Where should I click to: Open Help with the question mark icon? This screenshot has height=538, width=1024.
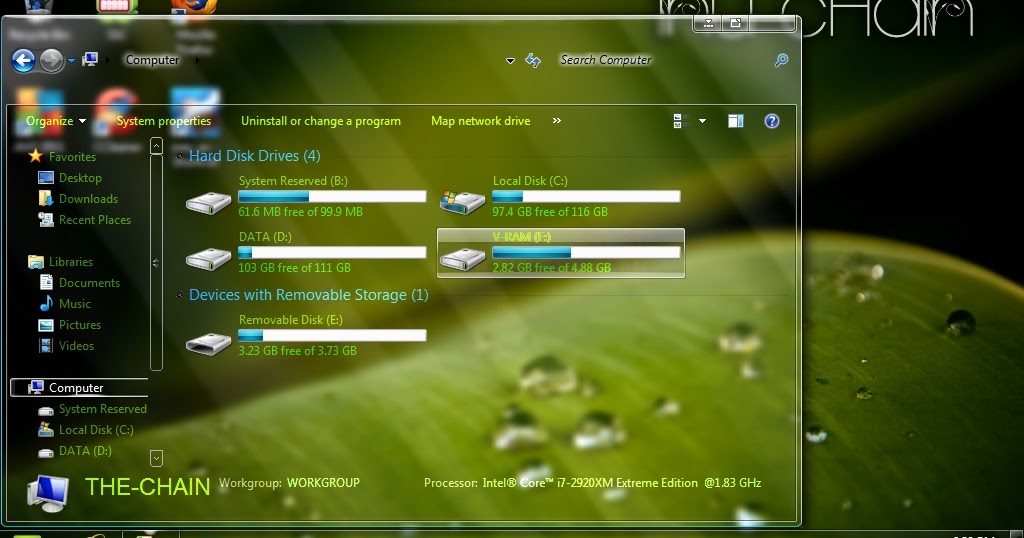click(771, 121)
